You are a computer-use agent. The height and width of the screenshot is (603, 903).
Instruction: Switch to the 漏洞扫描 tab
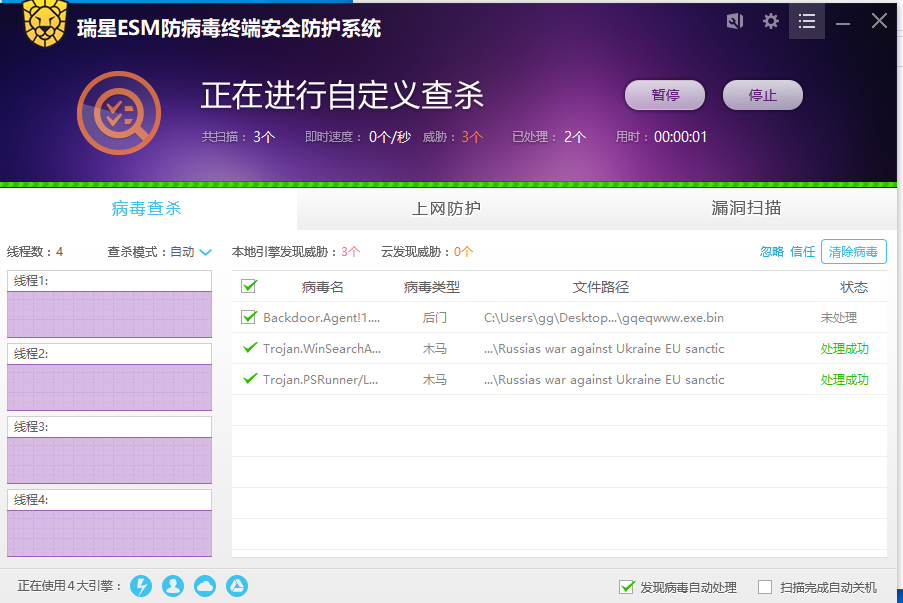(x=746, y=208)
